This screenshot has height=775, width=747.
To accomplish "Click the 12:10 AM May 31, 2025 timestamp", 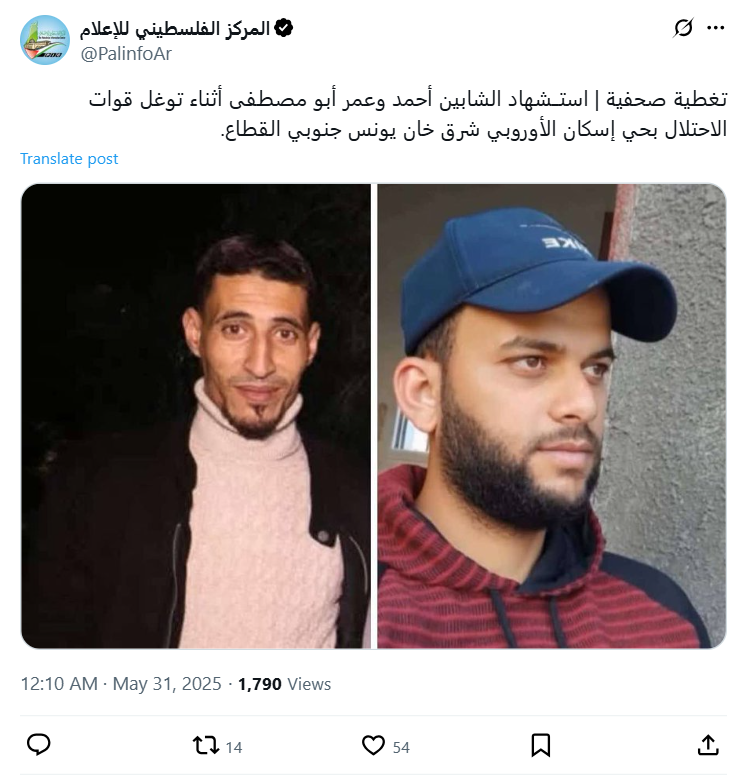I will point(121,684).
